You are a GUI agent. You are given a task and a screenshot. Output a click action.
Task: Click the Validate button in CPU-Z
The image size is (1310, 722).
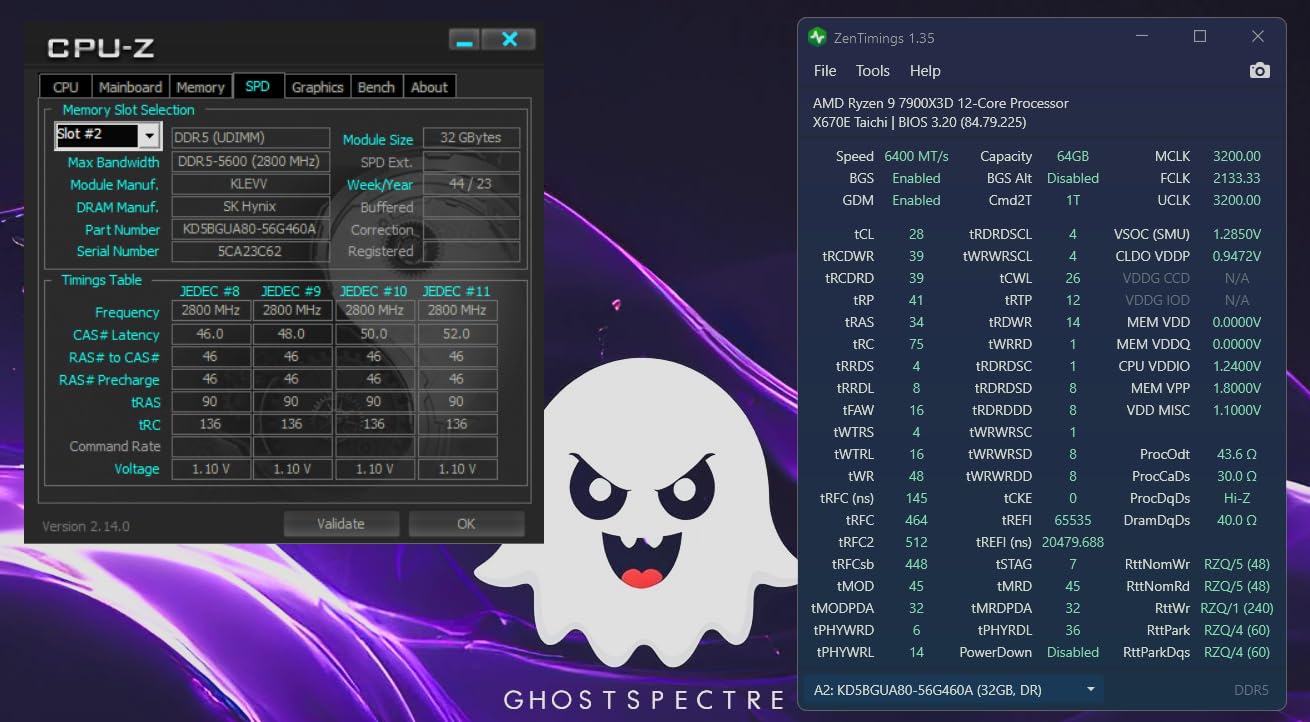click(x=341, y=523)
